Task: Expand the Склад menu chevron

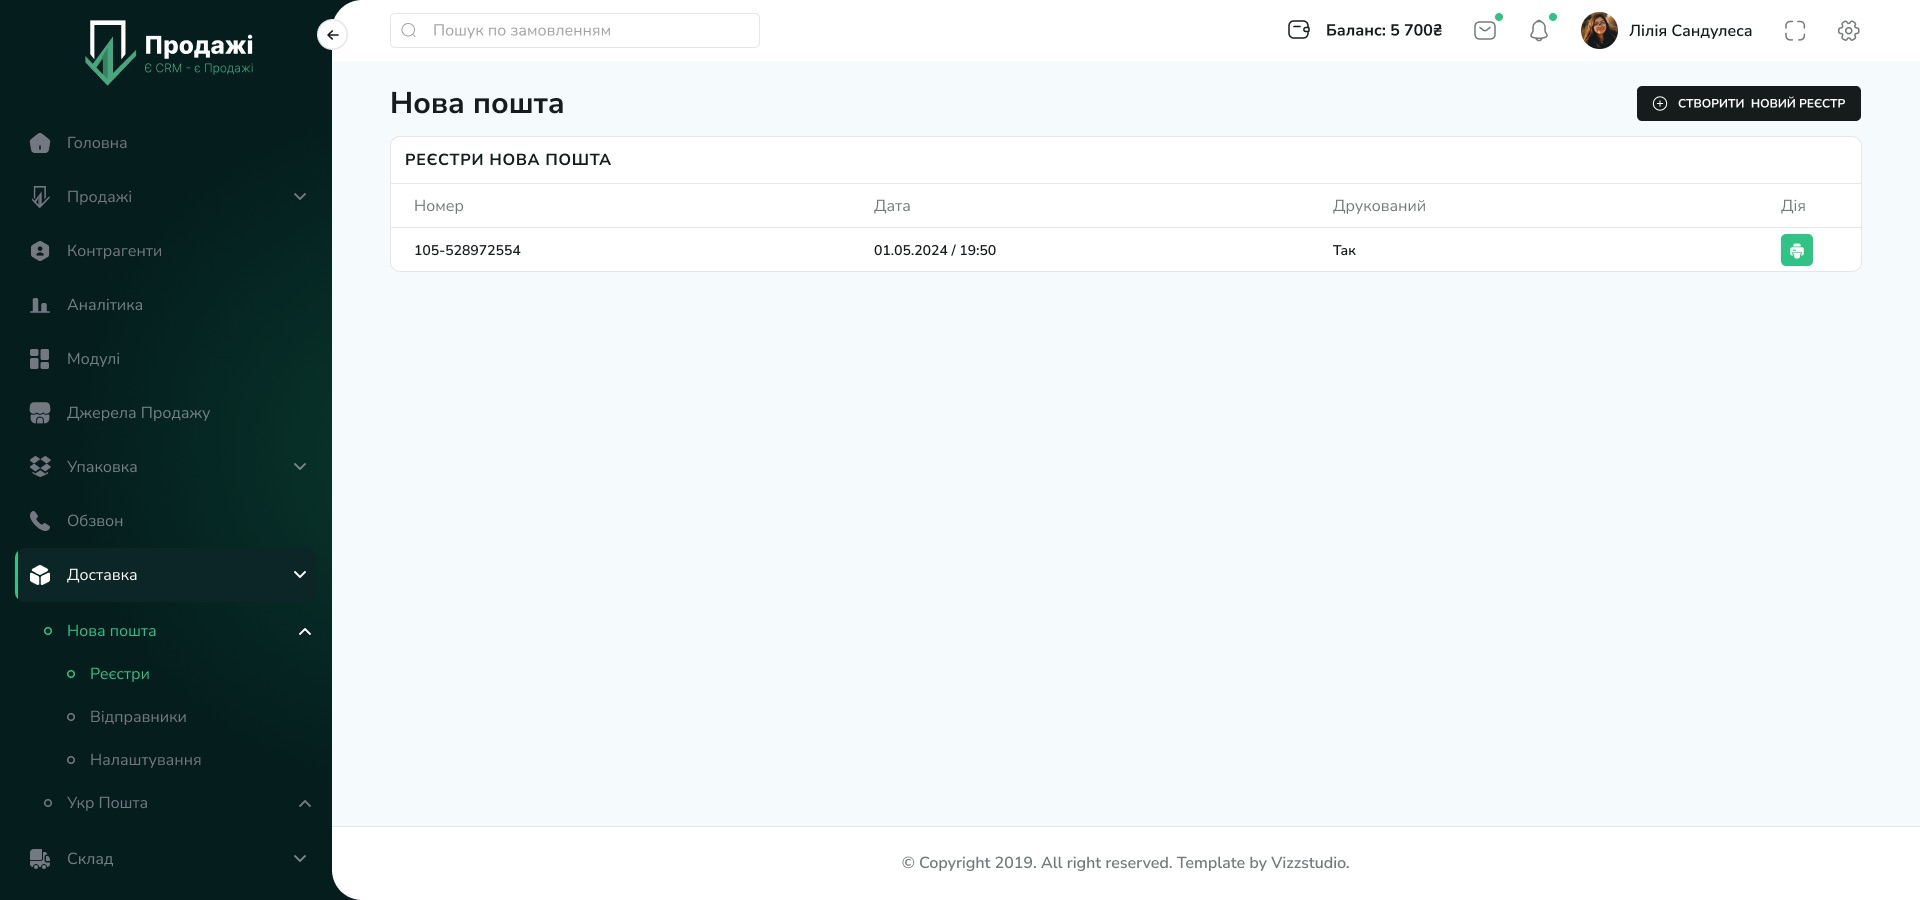Action: 300,859
